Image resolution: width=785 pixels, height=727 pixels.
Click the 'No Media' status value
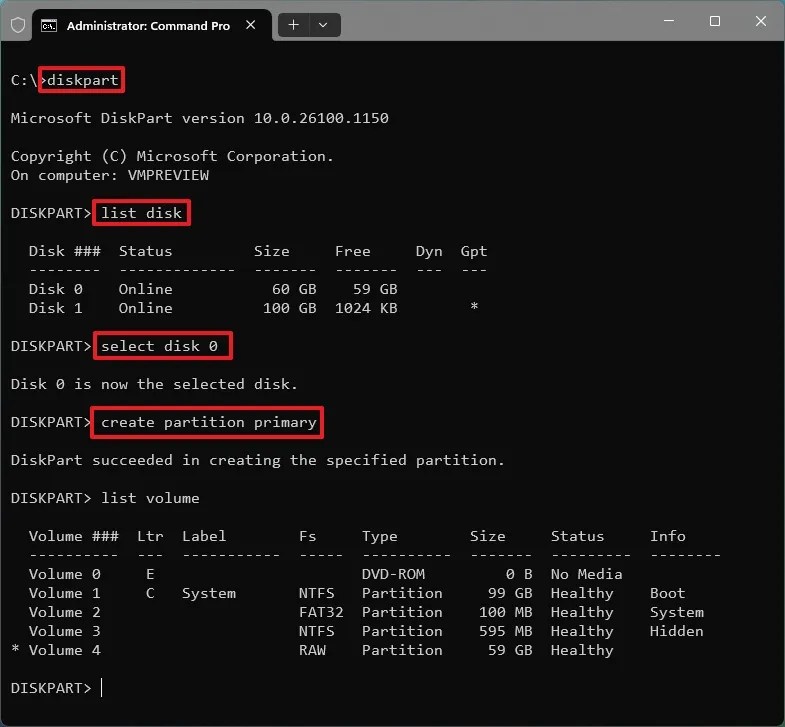coord(587,574)
